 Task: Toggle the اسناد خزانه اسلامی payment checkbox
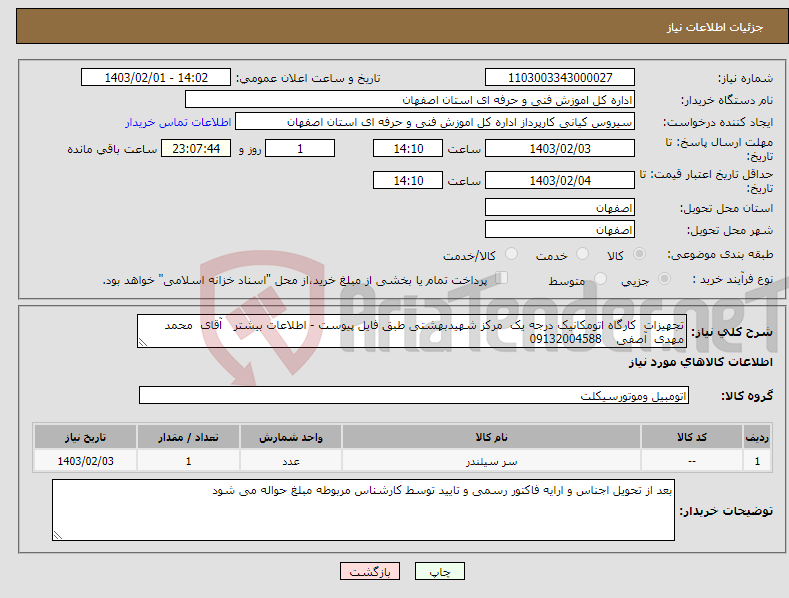coord(502,277)
